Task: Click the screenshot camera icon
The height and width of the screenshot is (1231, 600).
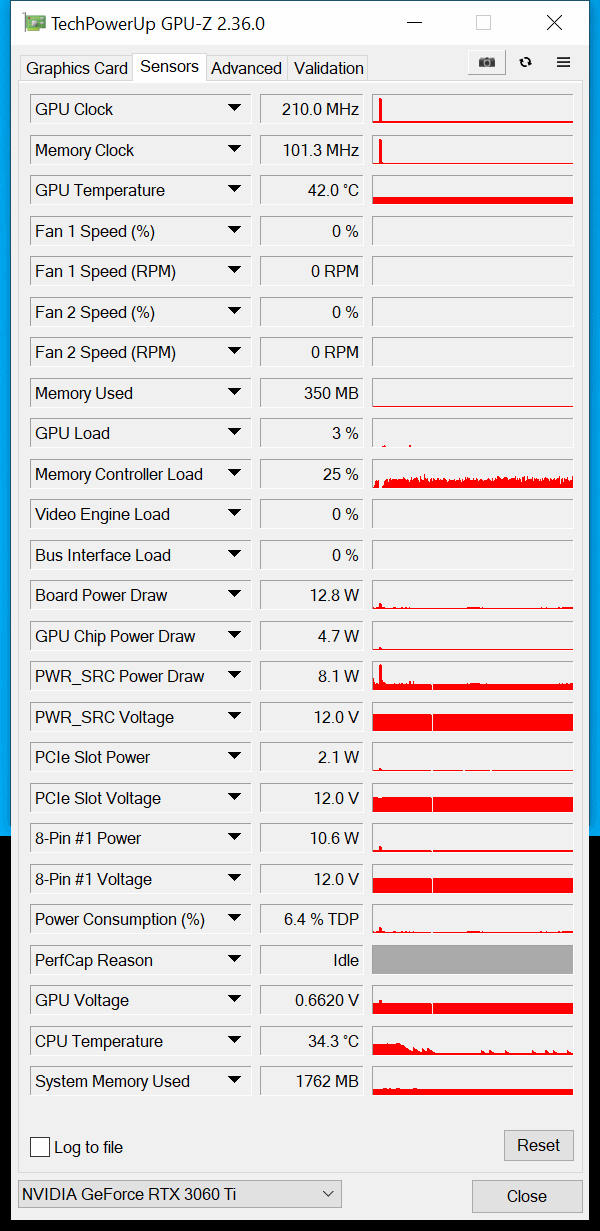Action: [x=486, y=62]
